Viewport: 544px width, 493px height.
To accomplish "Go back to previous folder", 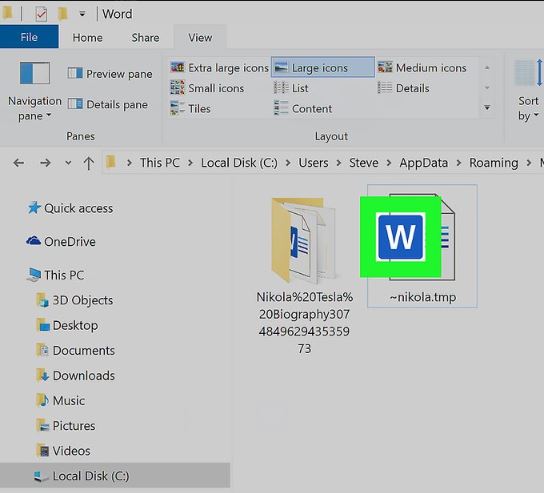I will tap(18, 162).
